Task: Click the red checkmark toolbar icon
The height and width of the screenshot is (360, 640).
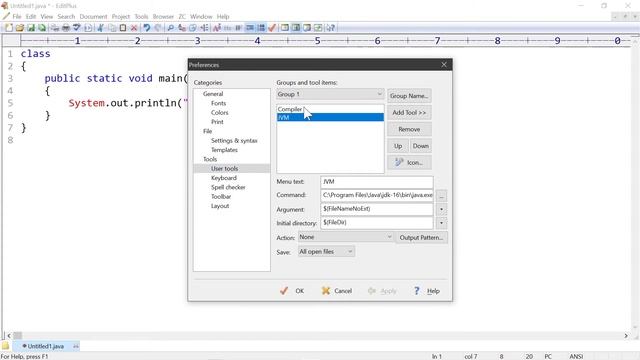Action: 272,28
